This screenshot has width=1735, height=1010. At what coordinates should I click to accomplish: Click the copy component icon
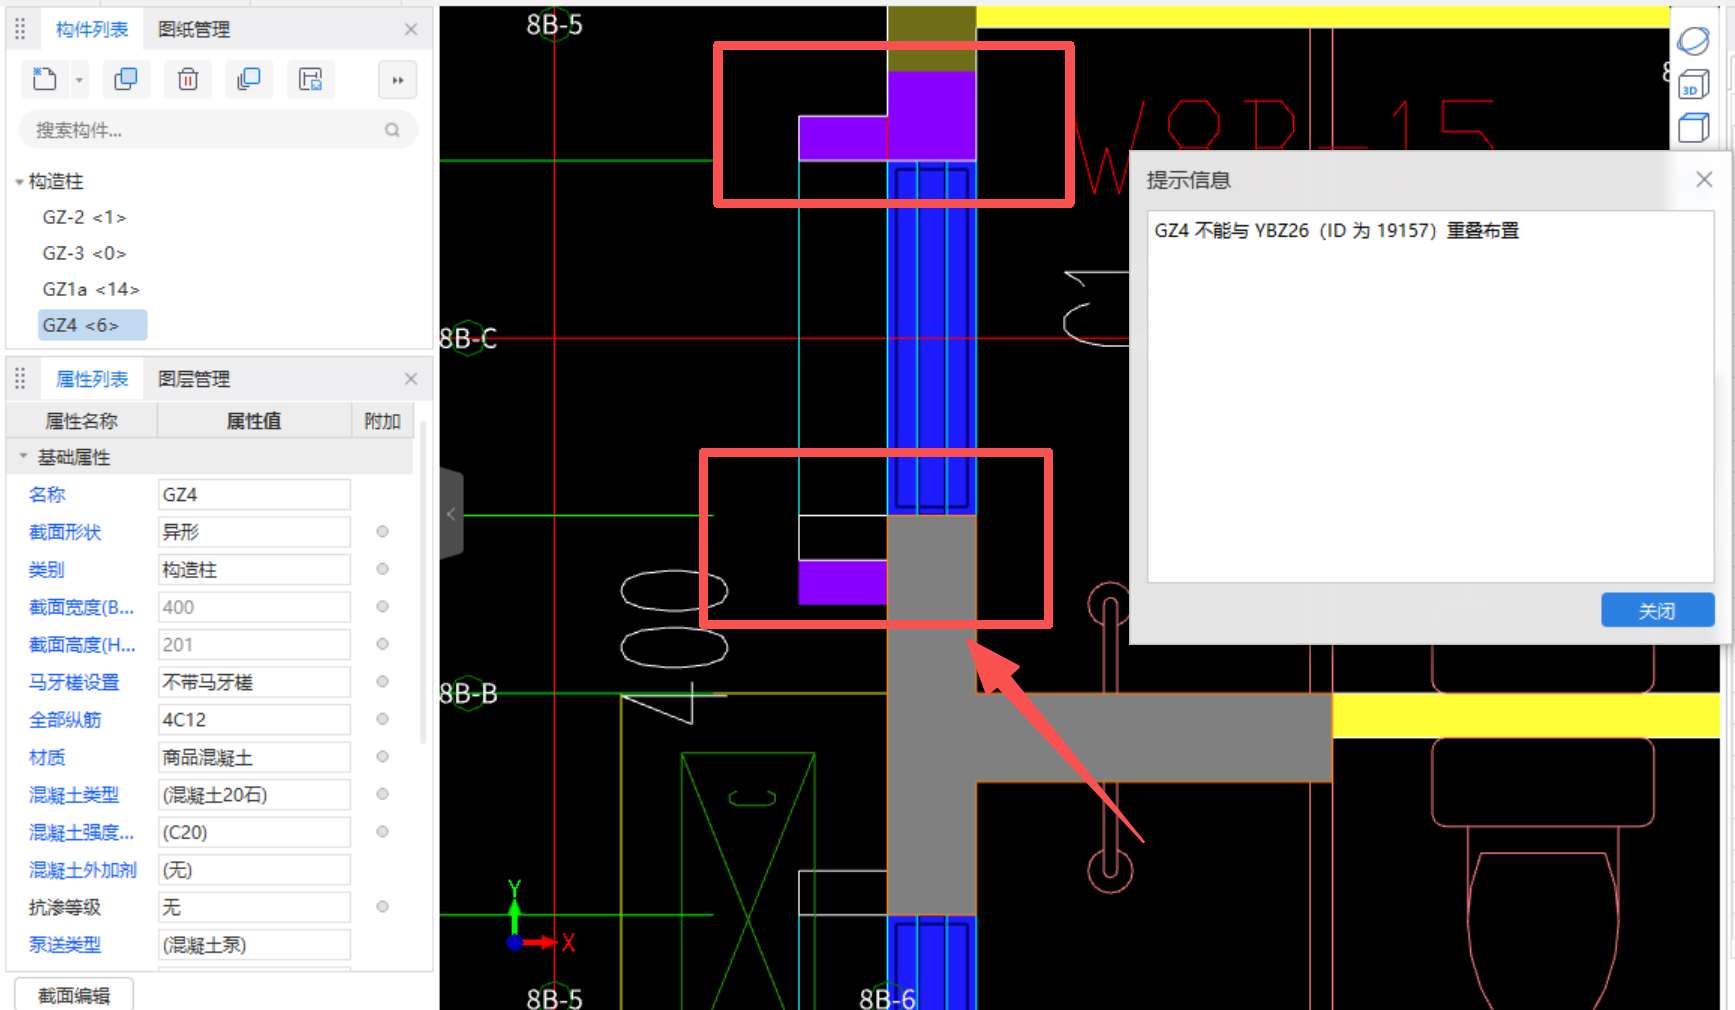[x=126, y=79]
